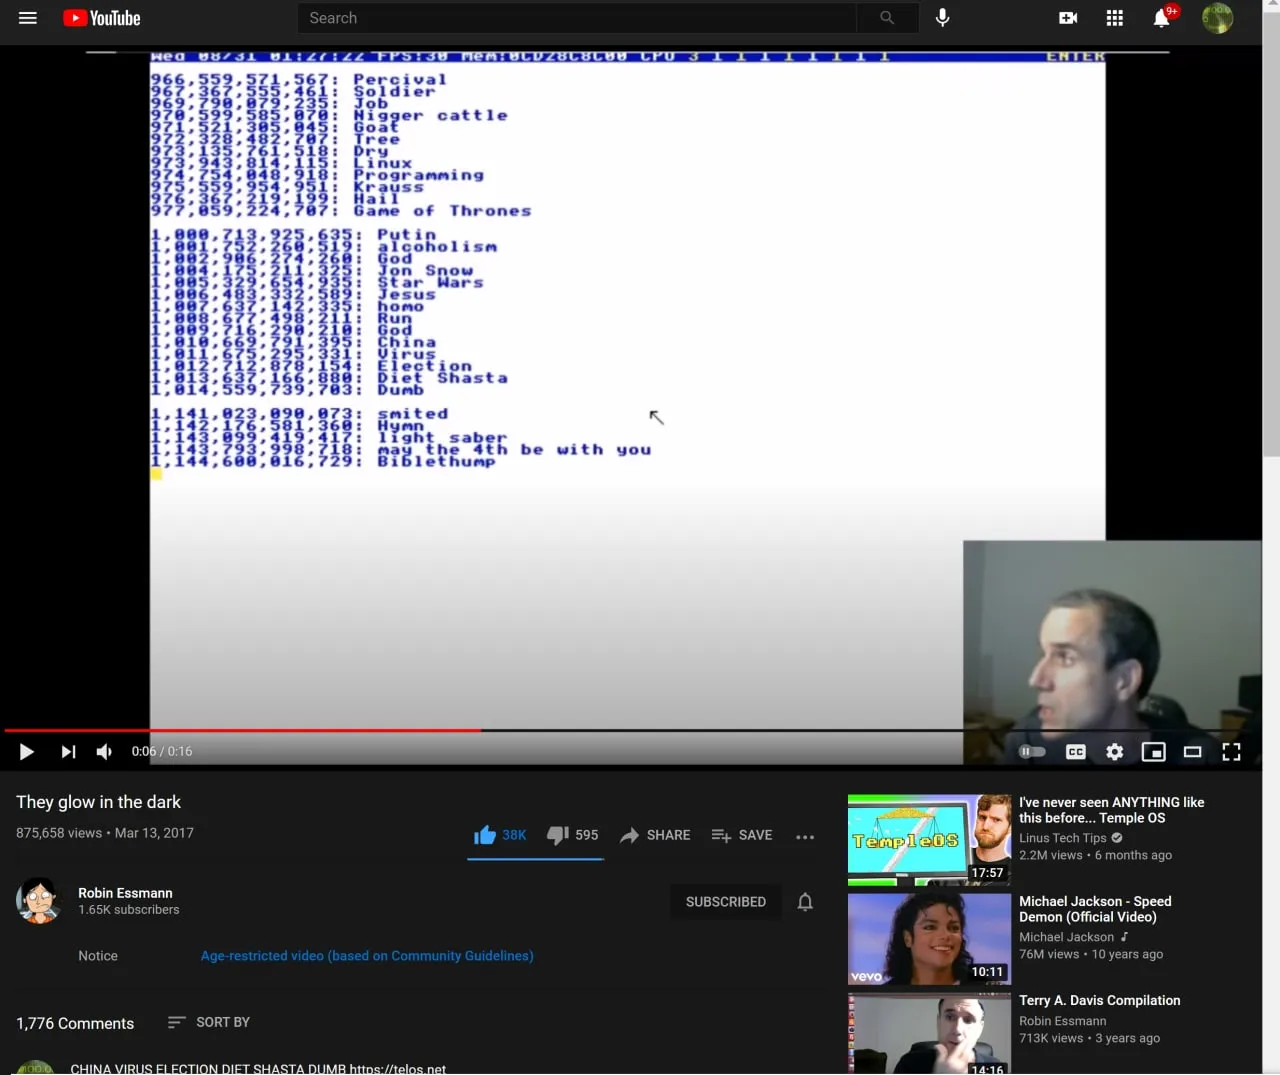Screen dimensions: 1280x1075
Task: Enable miniplayer mode
Action: click(x=1154, y=751)
